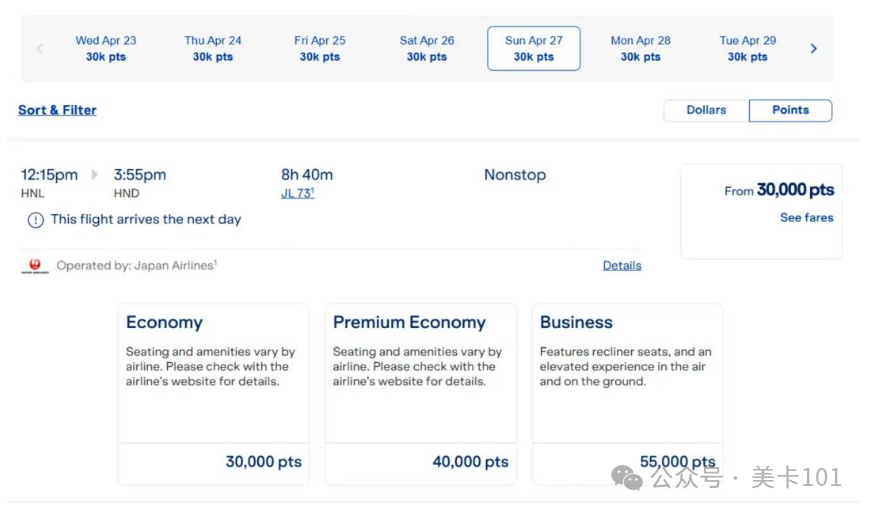The width and height of the screenshot is (869, 512).
Task: Choose the Business fare card
Action: (x=627, y=395)
